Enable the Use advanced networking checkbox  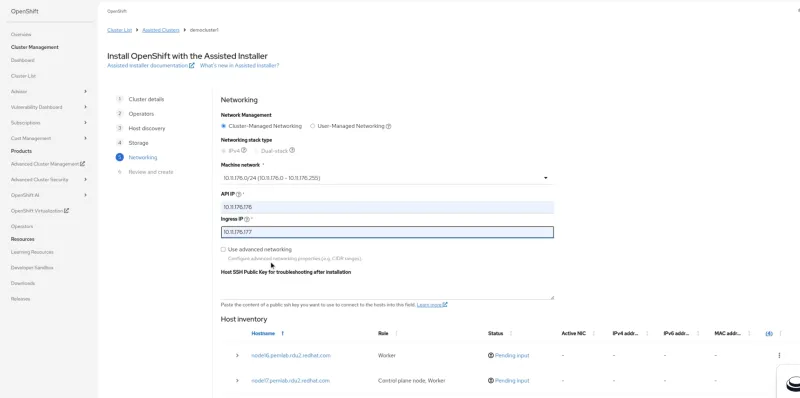[223, 250]
